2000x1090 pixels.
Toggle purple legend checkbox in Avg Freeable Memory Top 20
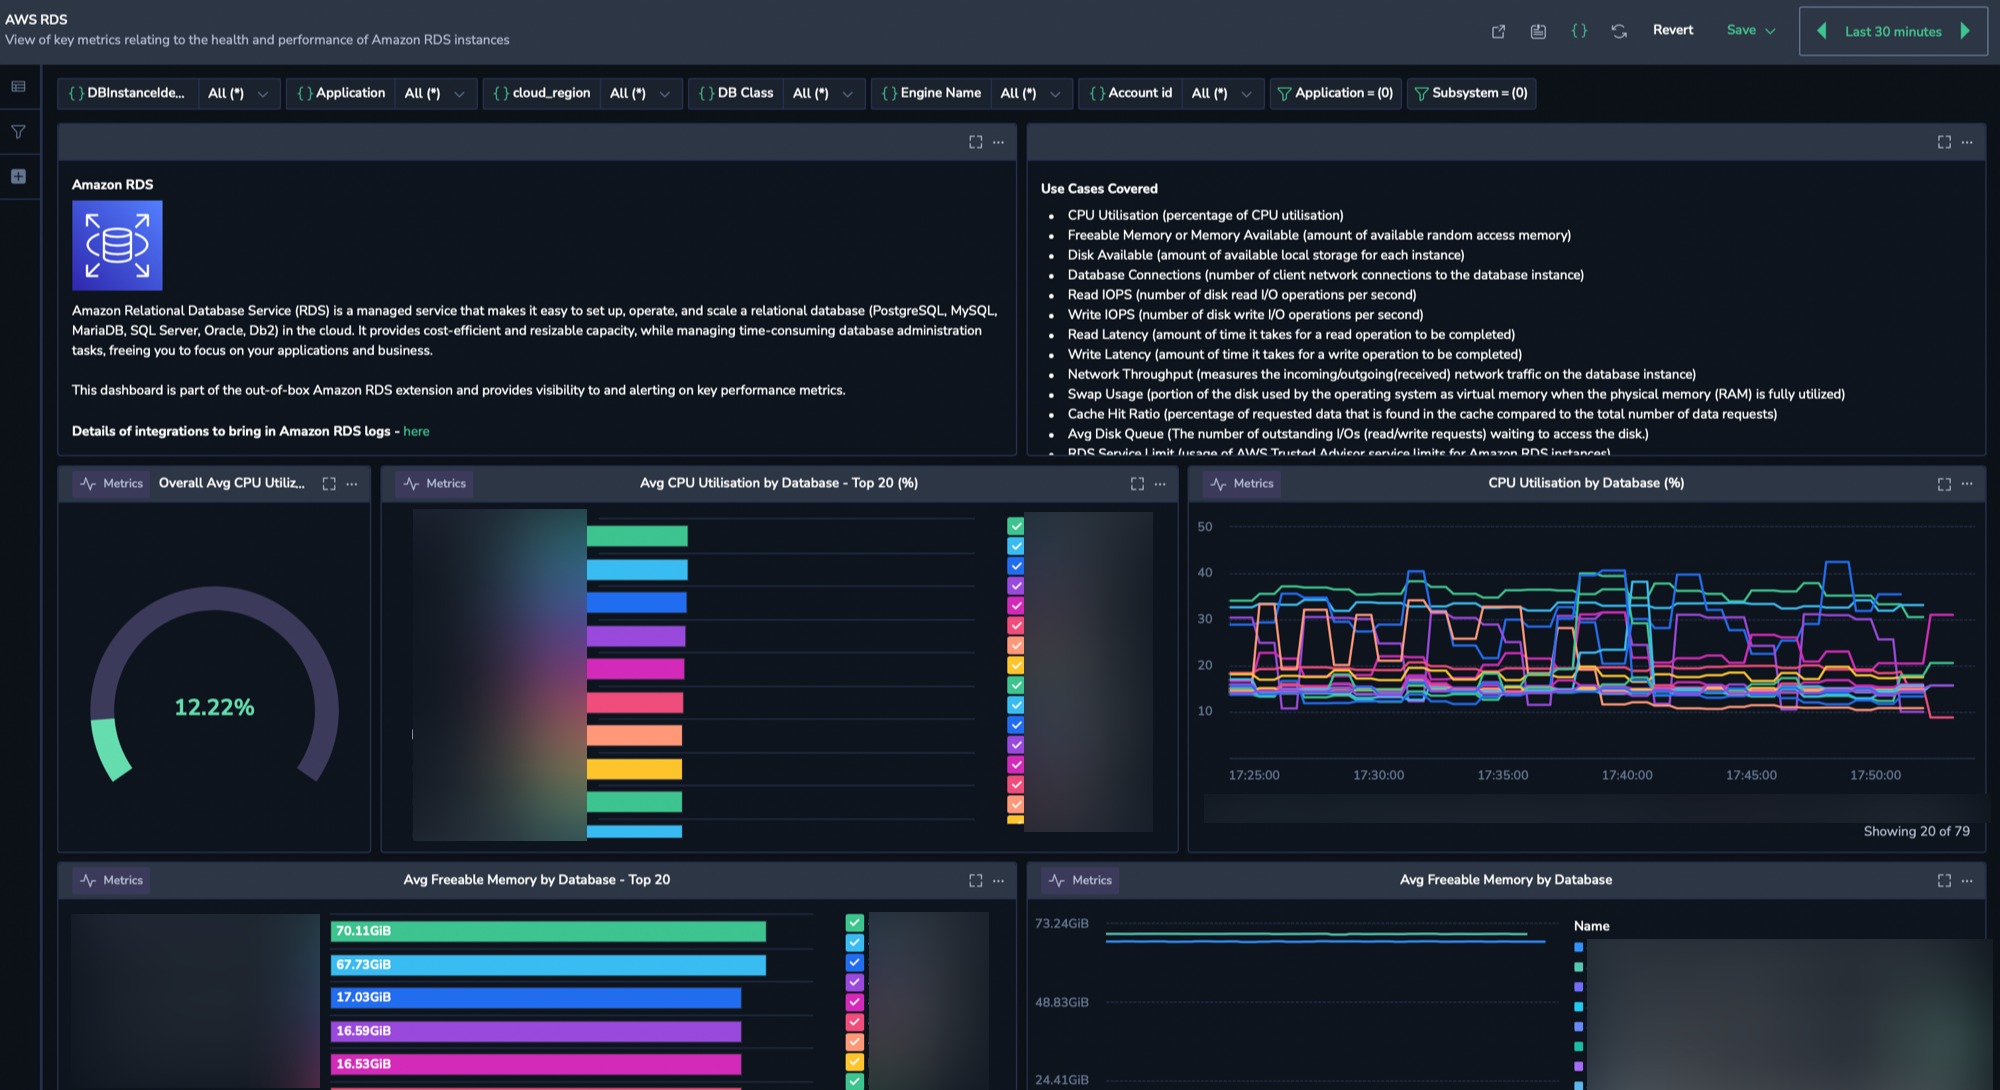point(854,982)
